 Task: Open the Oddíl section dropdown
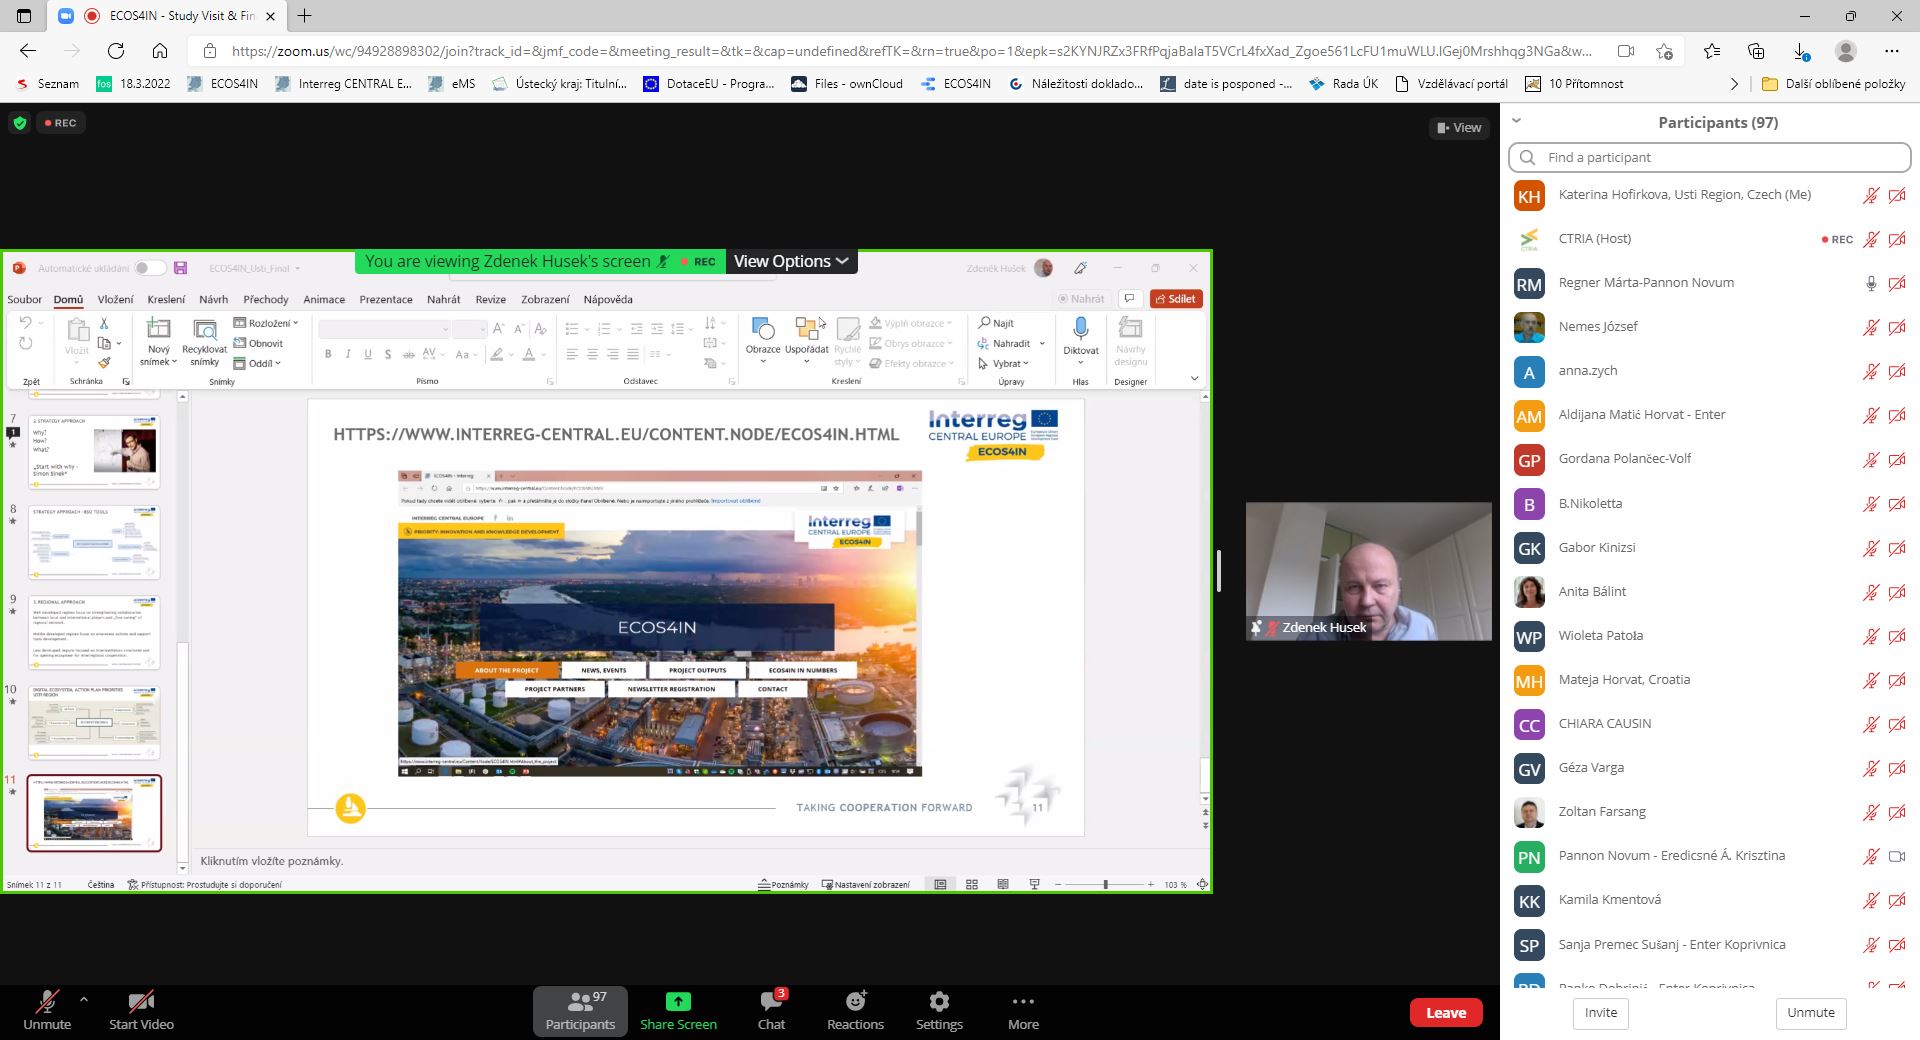click(x=258, y=363)
